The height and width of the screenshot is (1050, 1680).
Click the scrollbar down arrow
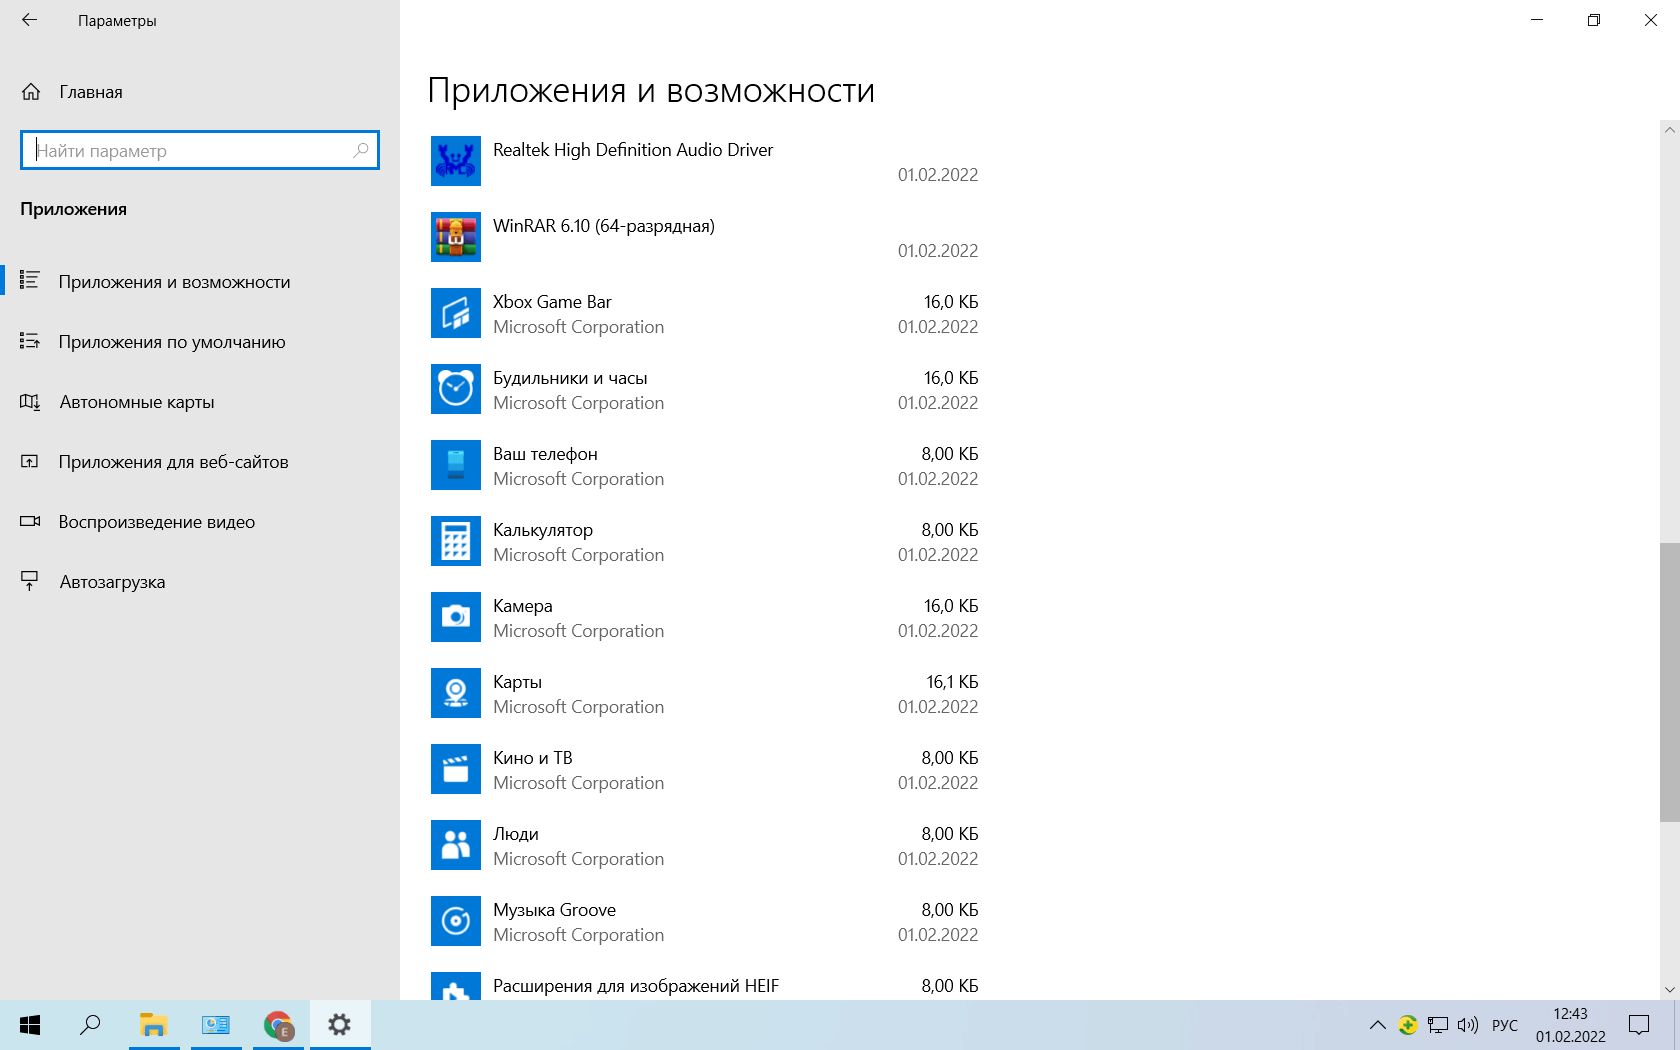click(1669, 990)
